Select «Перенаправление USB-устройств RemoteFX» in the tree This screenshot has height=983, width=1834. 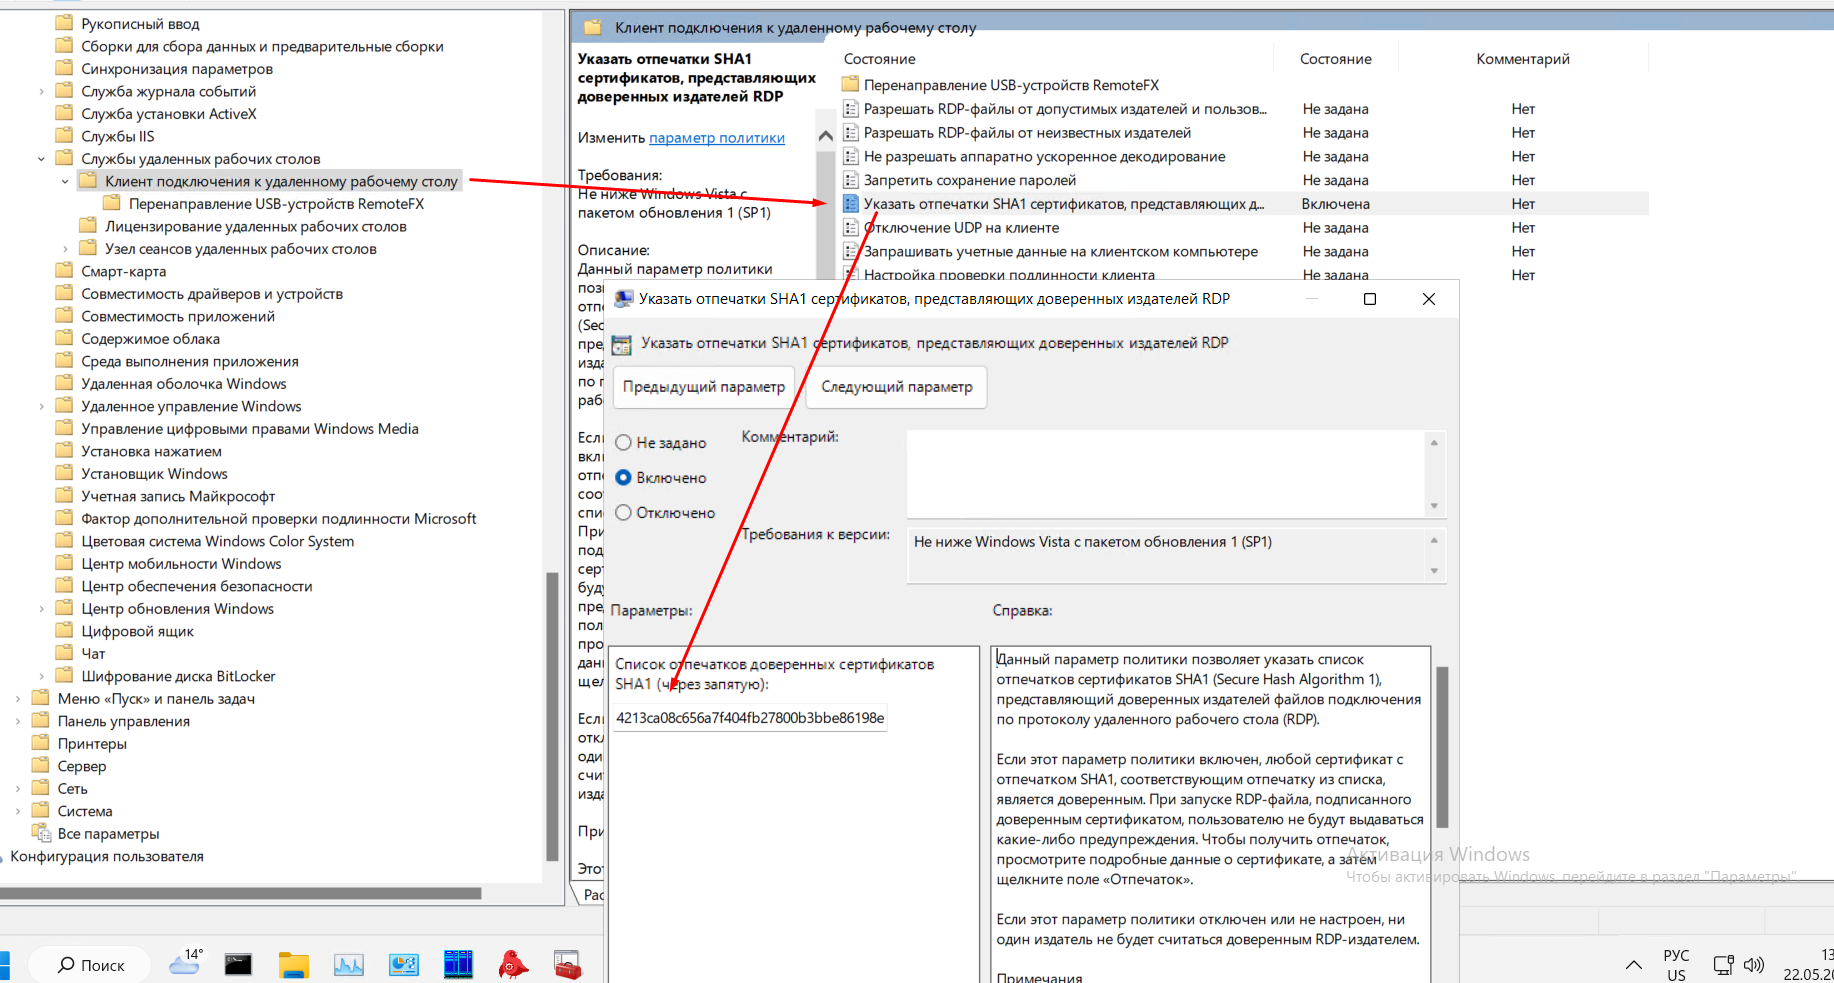pos(276,204)
